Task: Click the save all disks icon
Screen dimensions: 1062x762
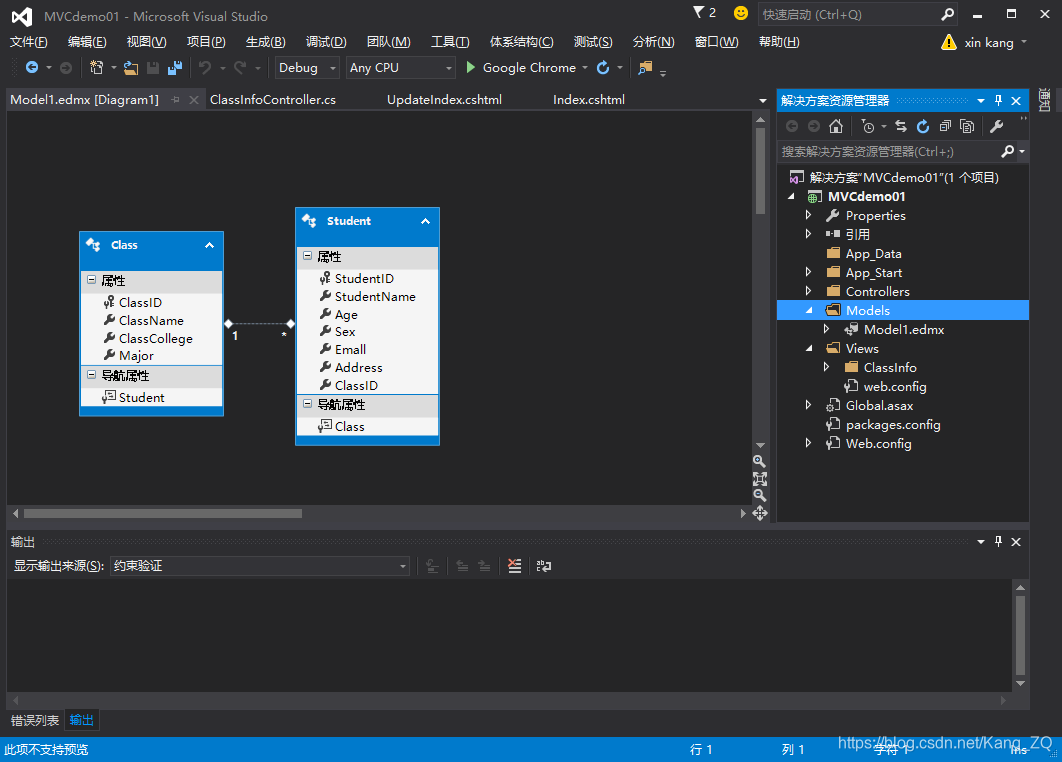Action: 175,68
